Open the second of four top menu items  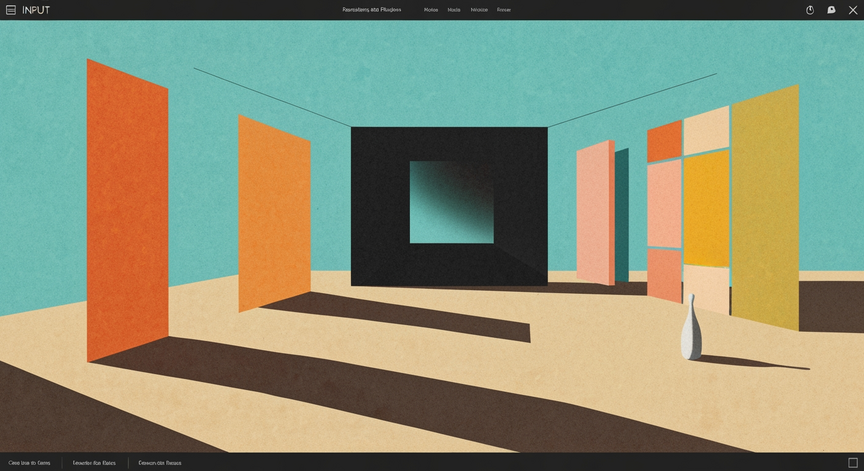point(453,10)
